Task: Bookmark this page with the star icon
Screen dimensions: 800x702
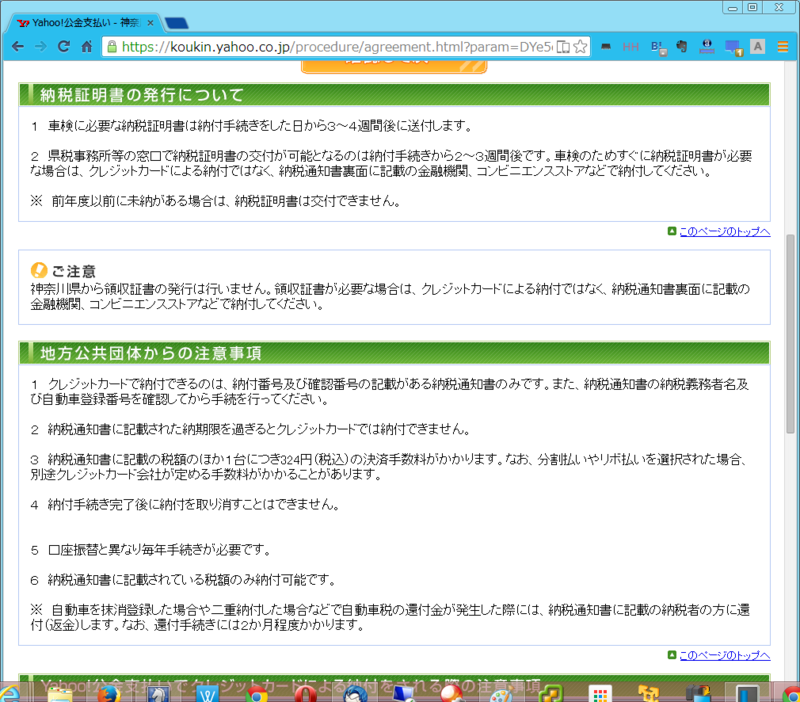Action: coord(580,47)
